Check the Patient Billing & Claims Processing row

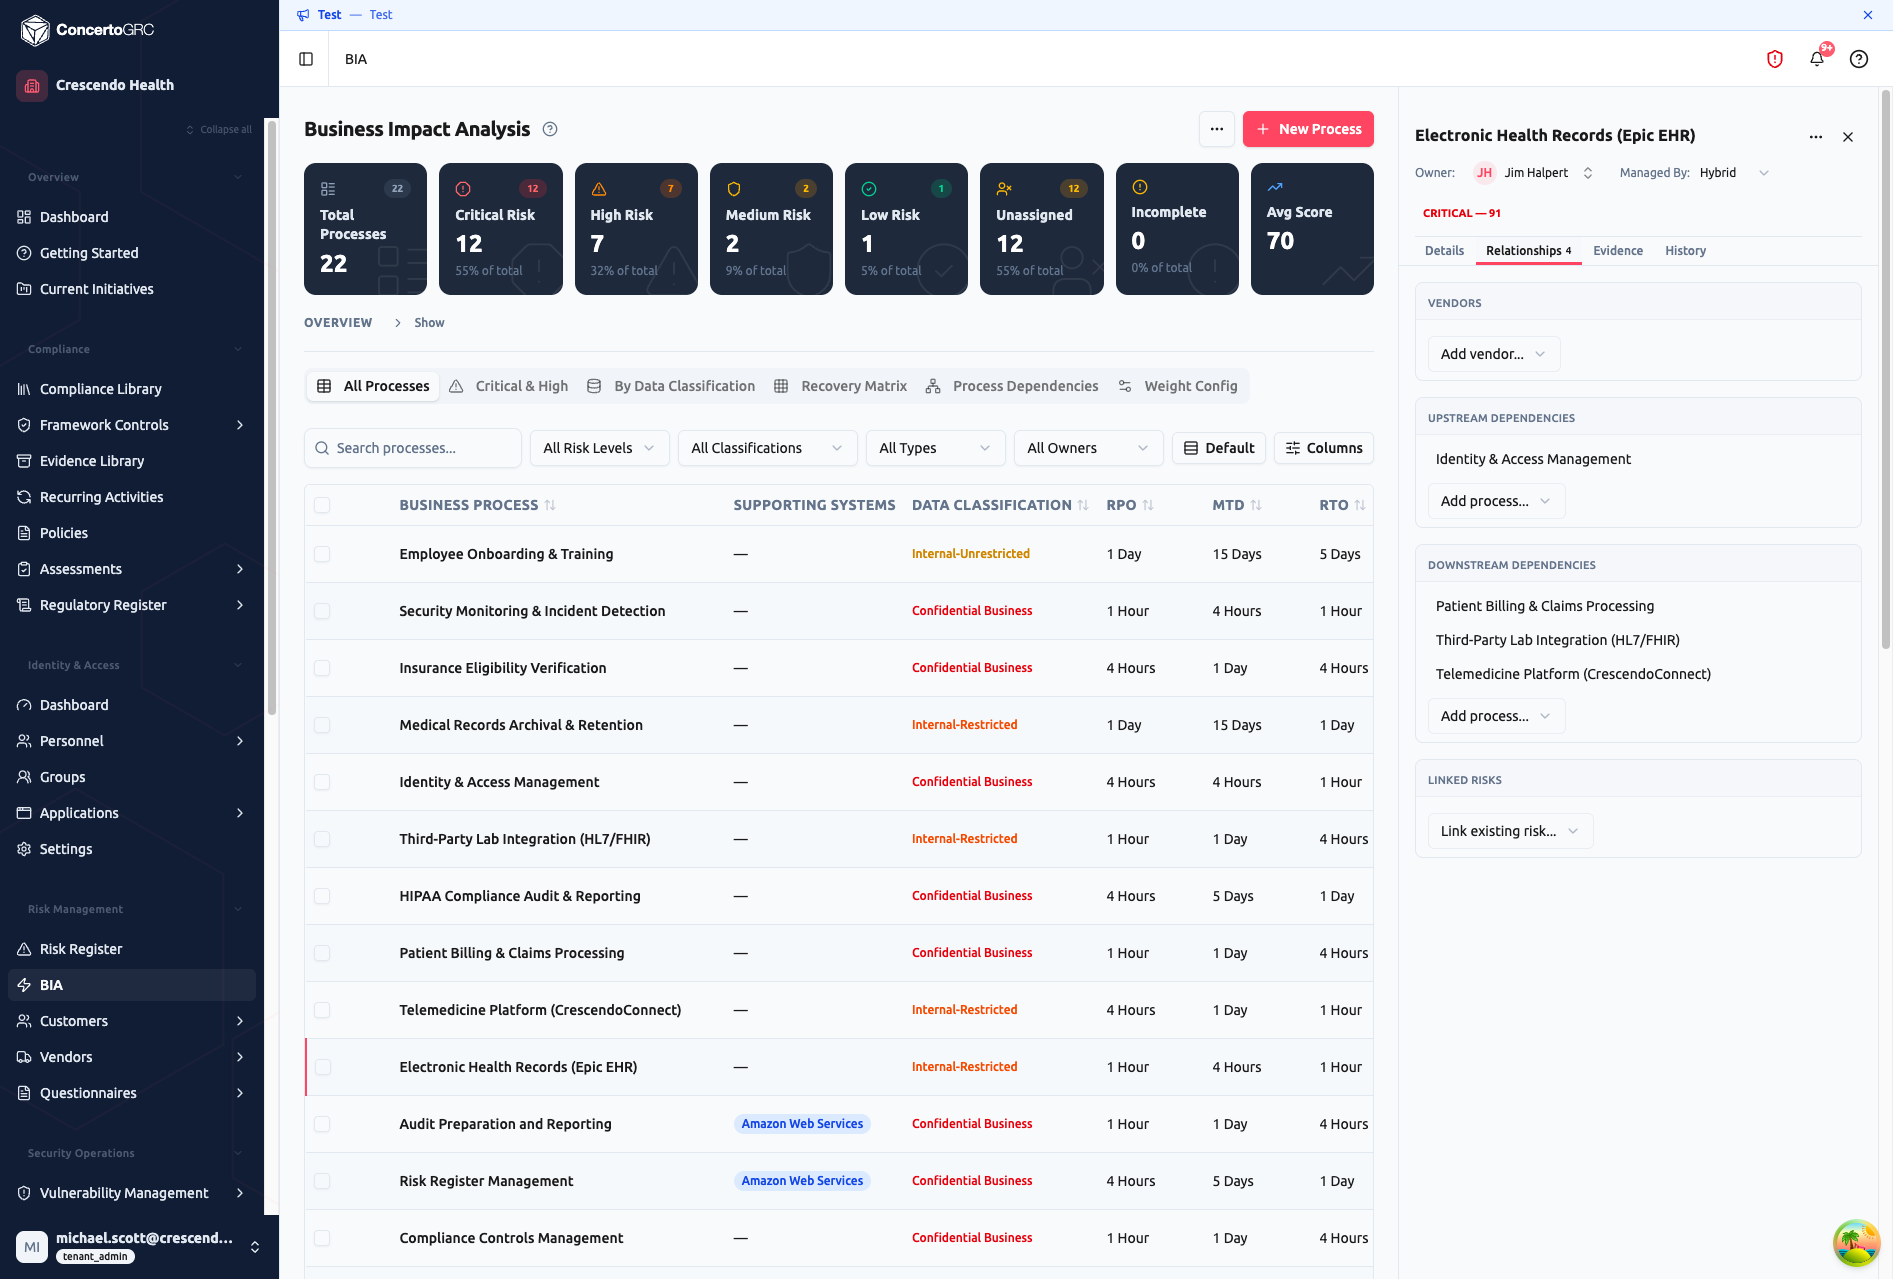point(322,953)
